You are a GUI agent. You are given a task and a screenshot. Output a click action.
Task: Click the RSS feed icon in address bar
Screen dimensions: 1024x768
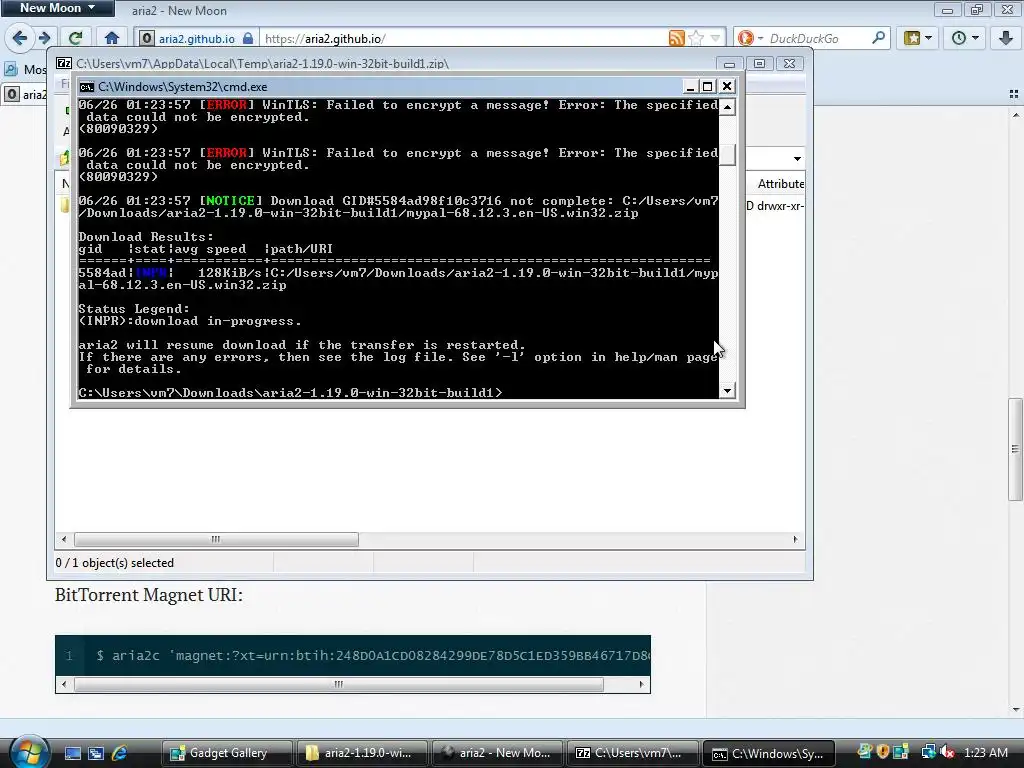tap(677, 38)
